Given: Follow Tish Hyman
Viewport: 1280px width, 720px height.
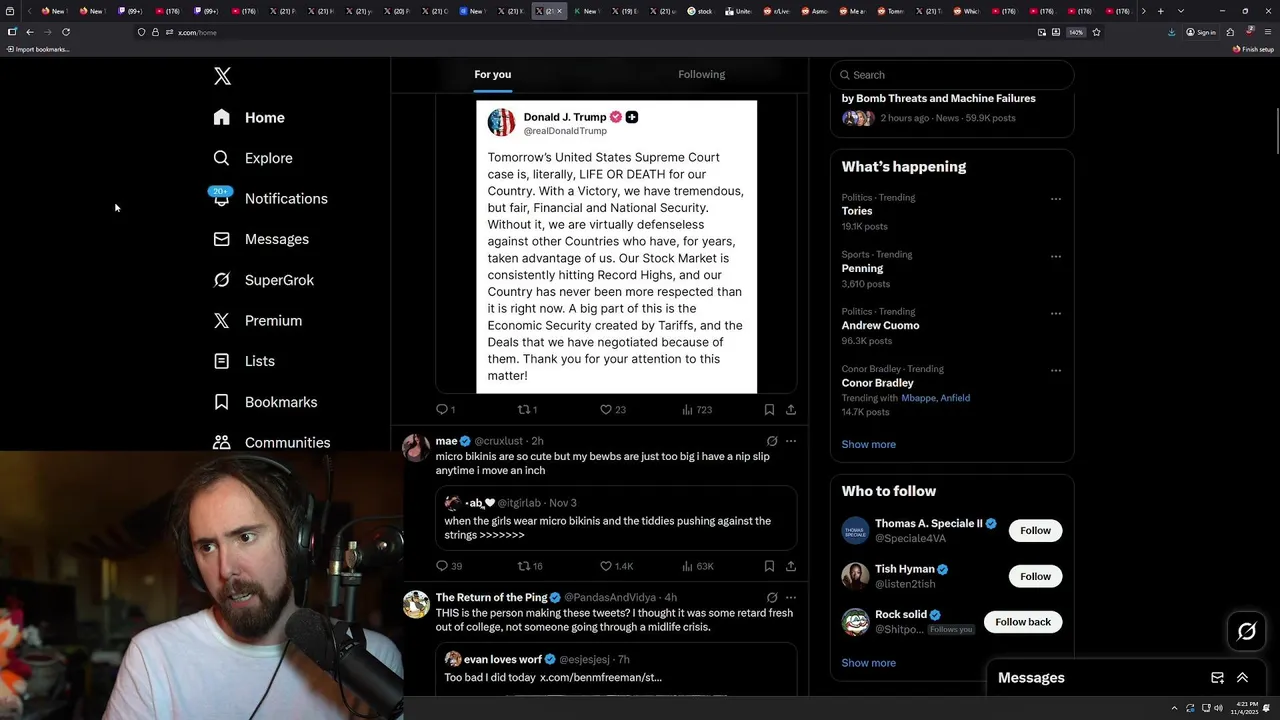Looking at the screenshot, I should tap(1035, 576).
